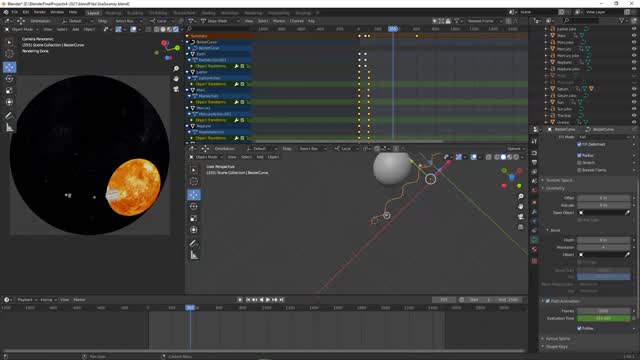Viewport: 640px width, 360px height.
Task: Open the File menu
Action: 15,12
